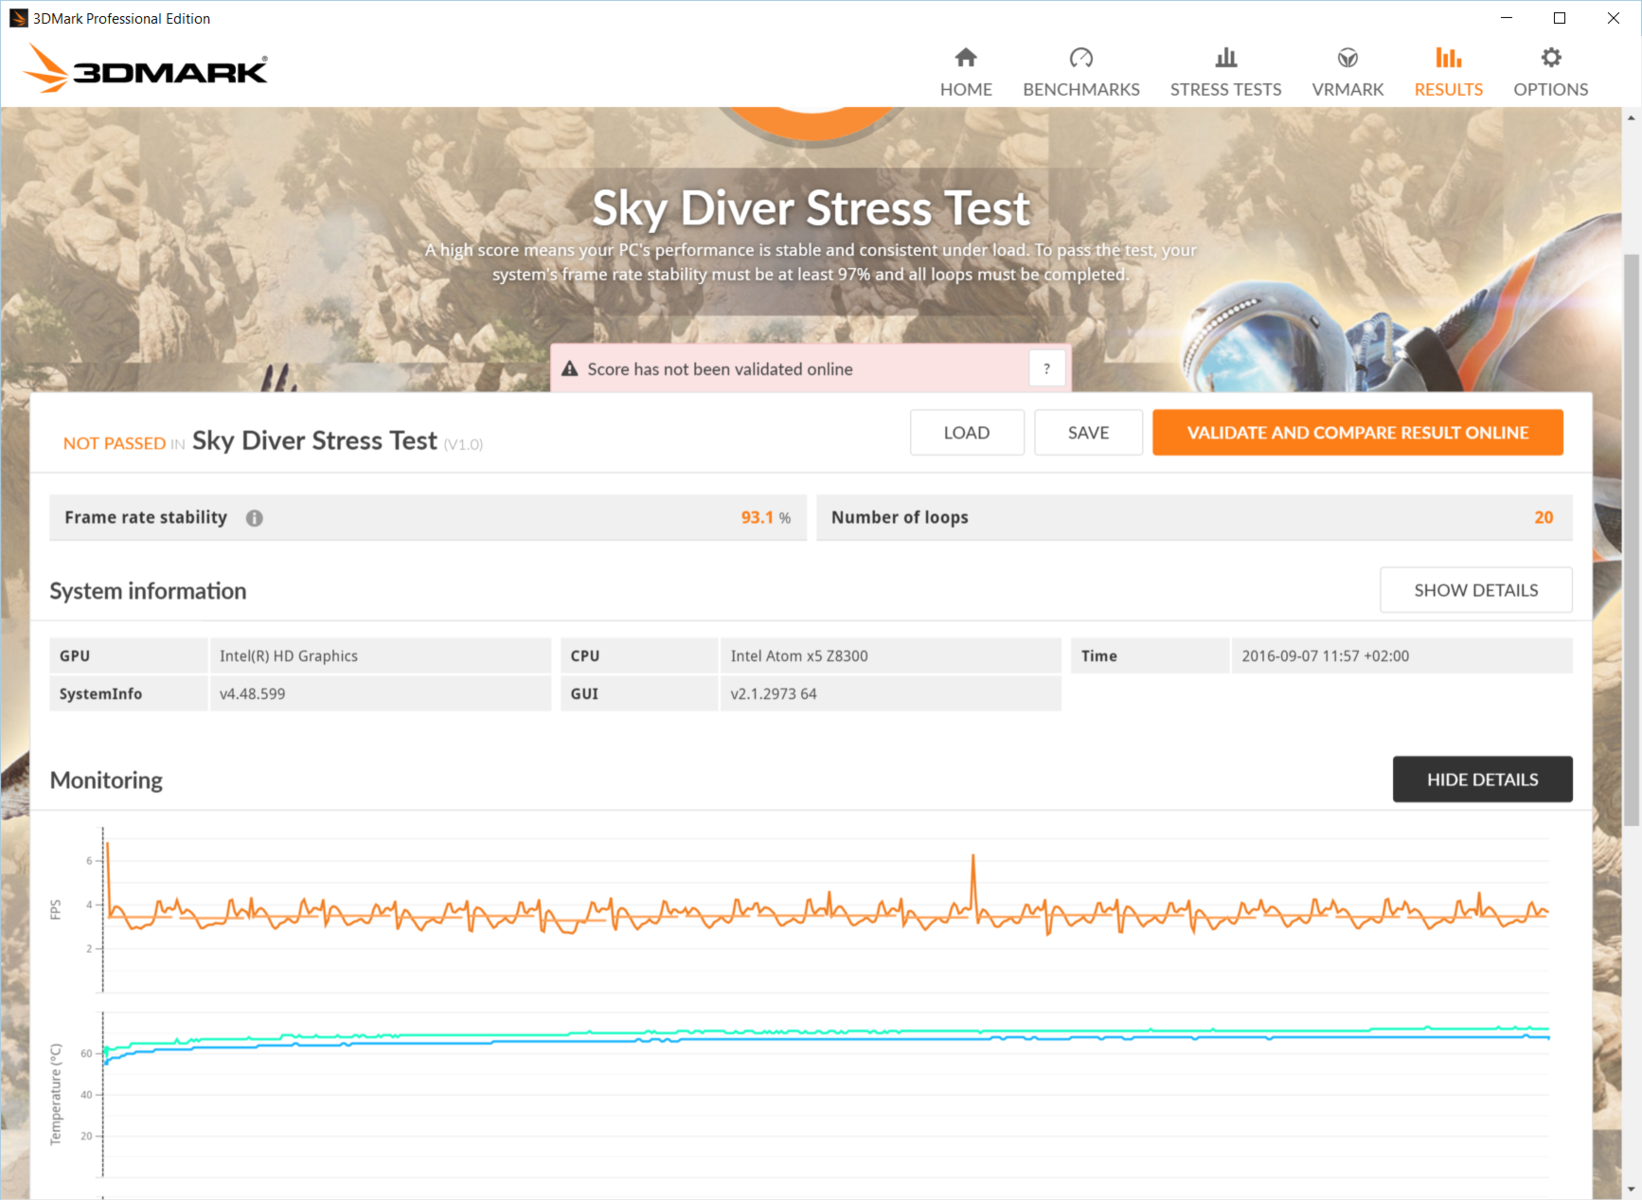Click the Options gear icon
Screen dimensions: 1642x1200
(1550, 57)
